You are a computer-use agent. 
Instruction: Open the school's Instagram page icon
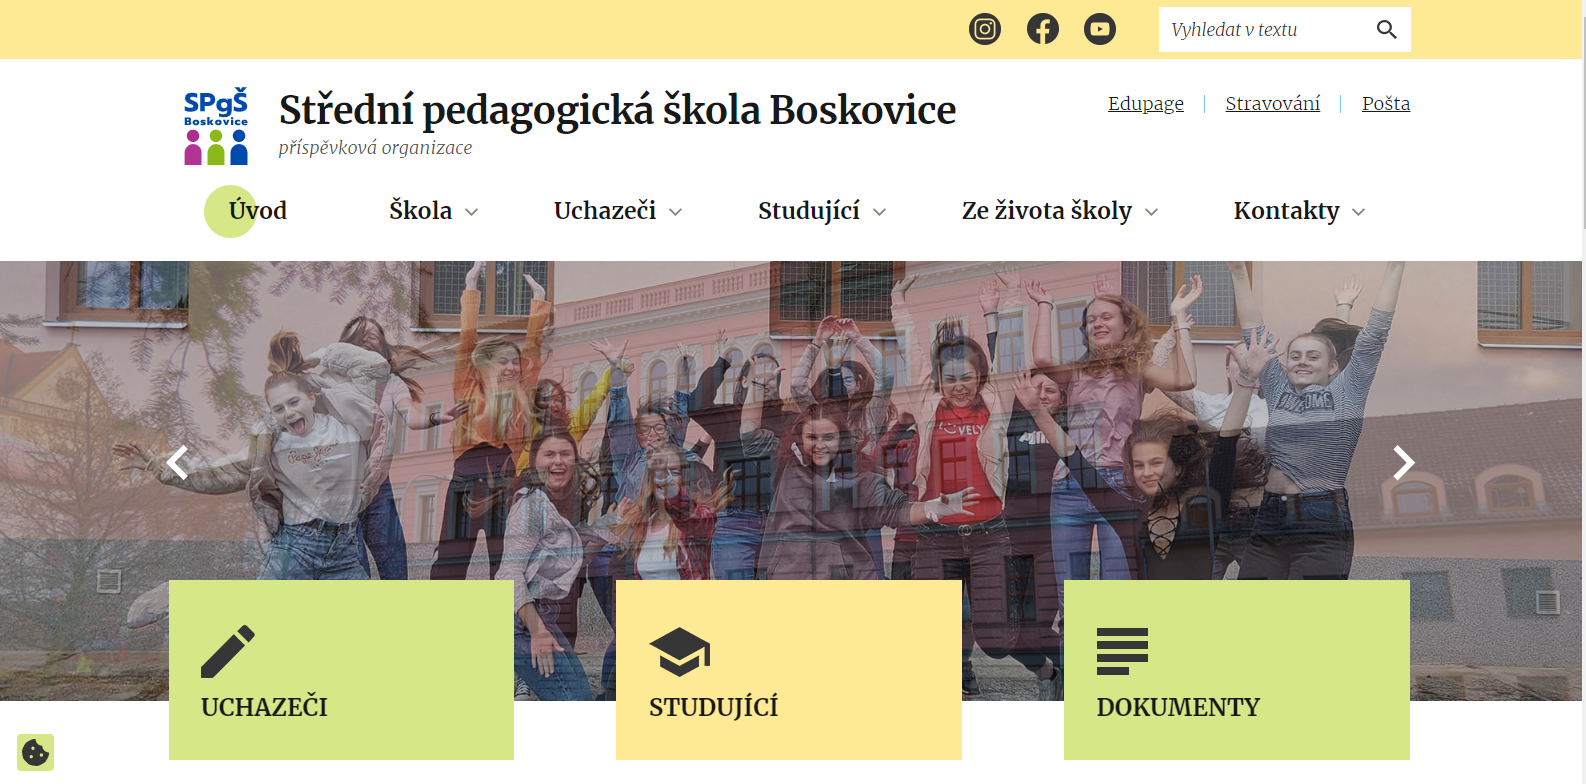(x=985, y=29)
